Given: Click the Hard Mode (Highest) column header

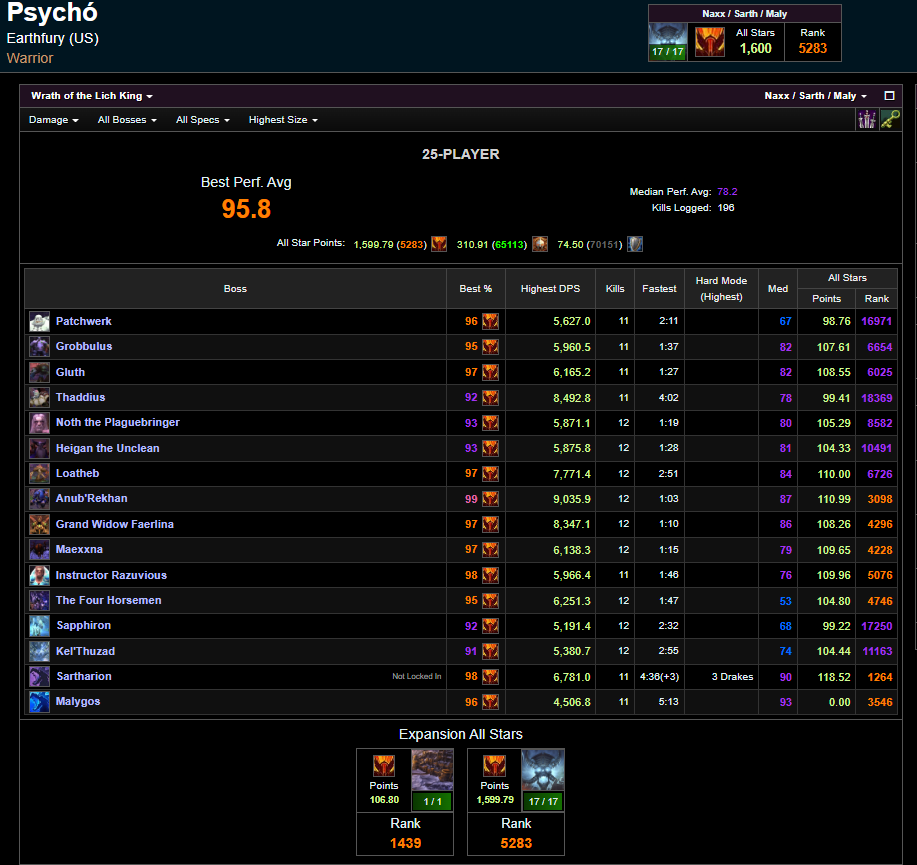Looking at the screenshot, I should click(x=721, y=289).
